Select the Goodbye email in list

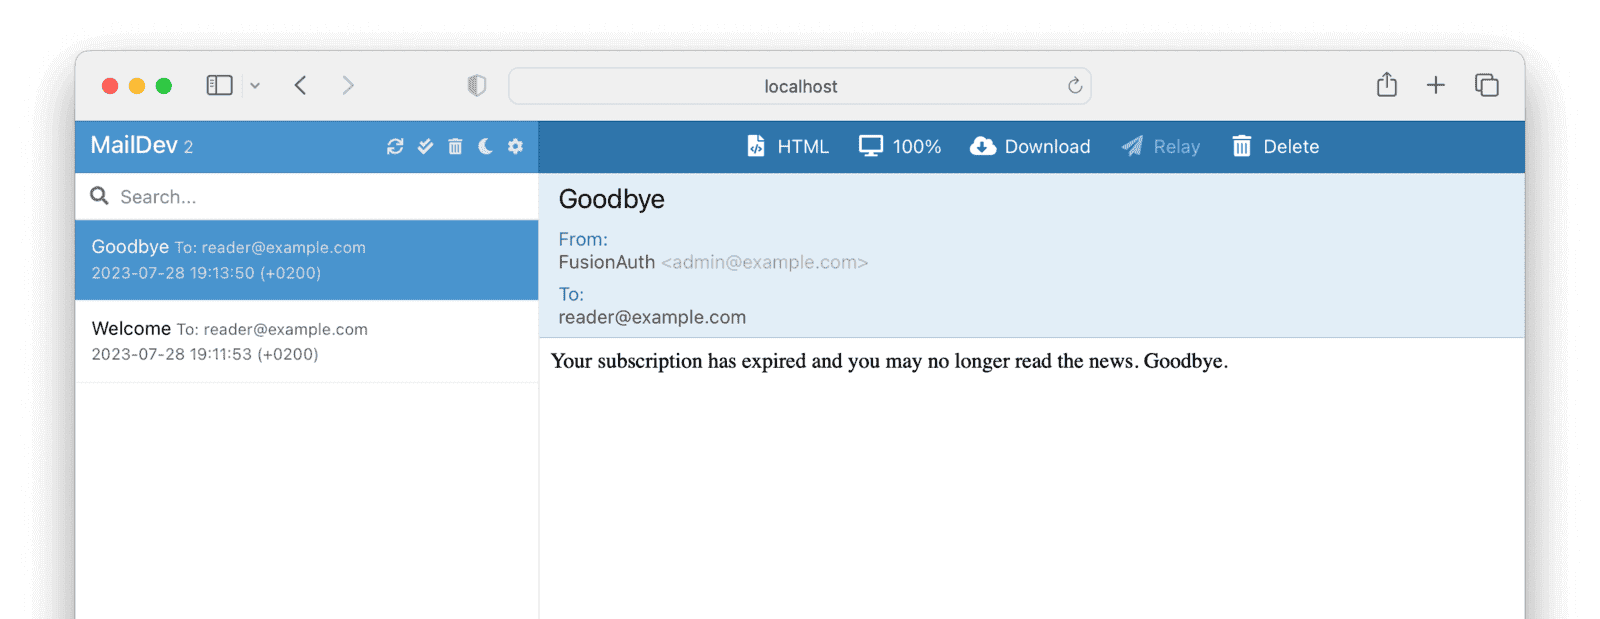pyautogui.click(x=306, y=260)
